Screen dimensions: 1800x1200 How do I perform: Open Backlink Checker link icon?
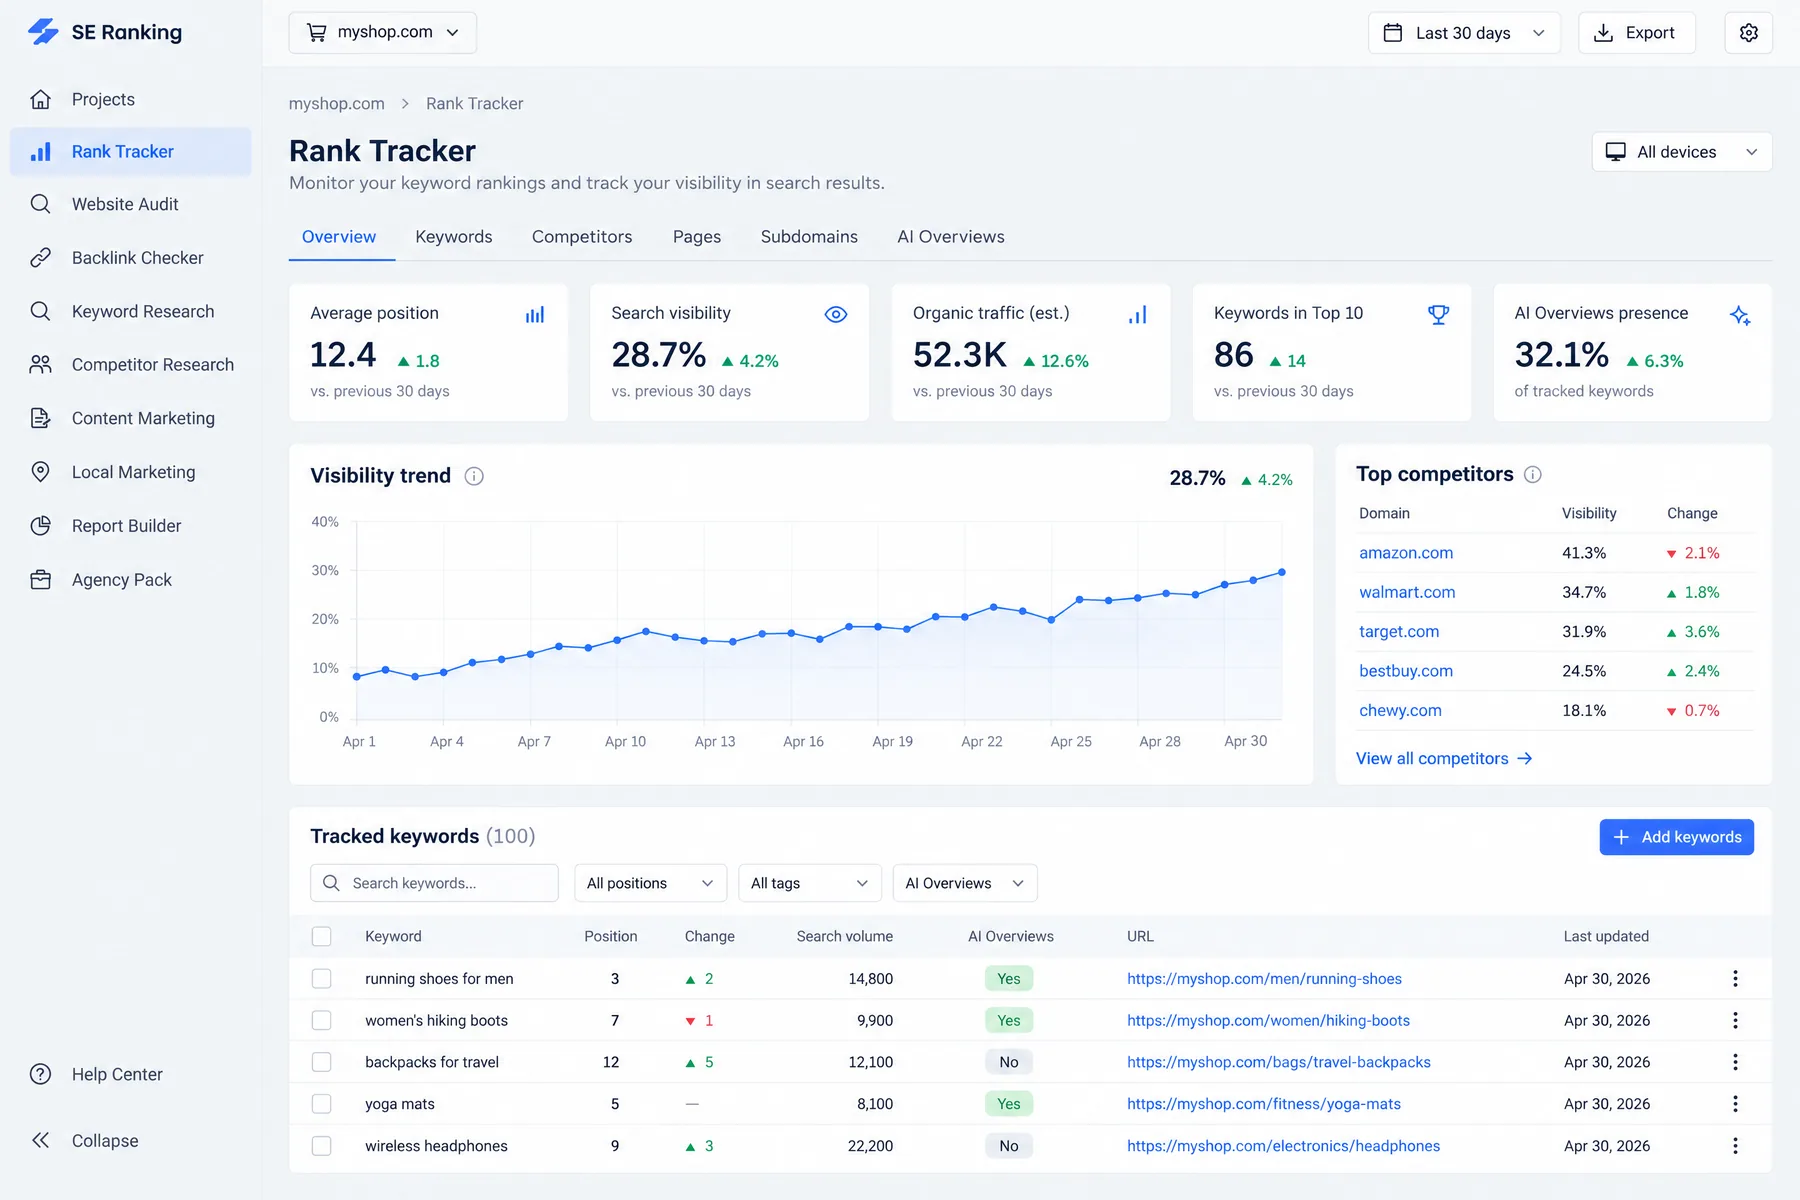point(41,258)
